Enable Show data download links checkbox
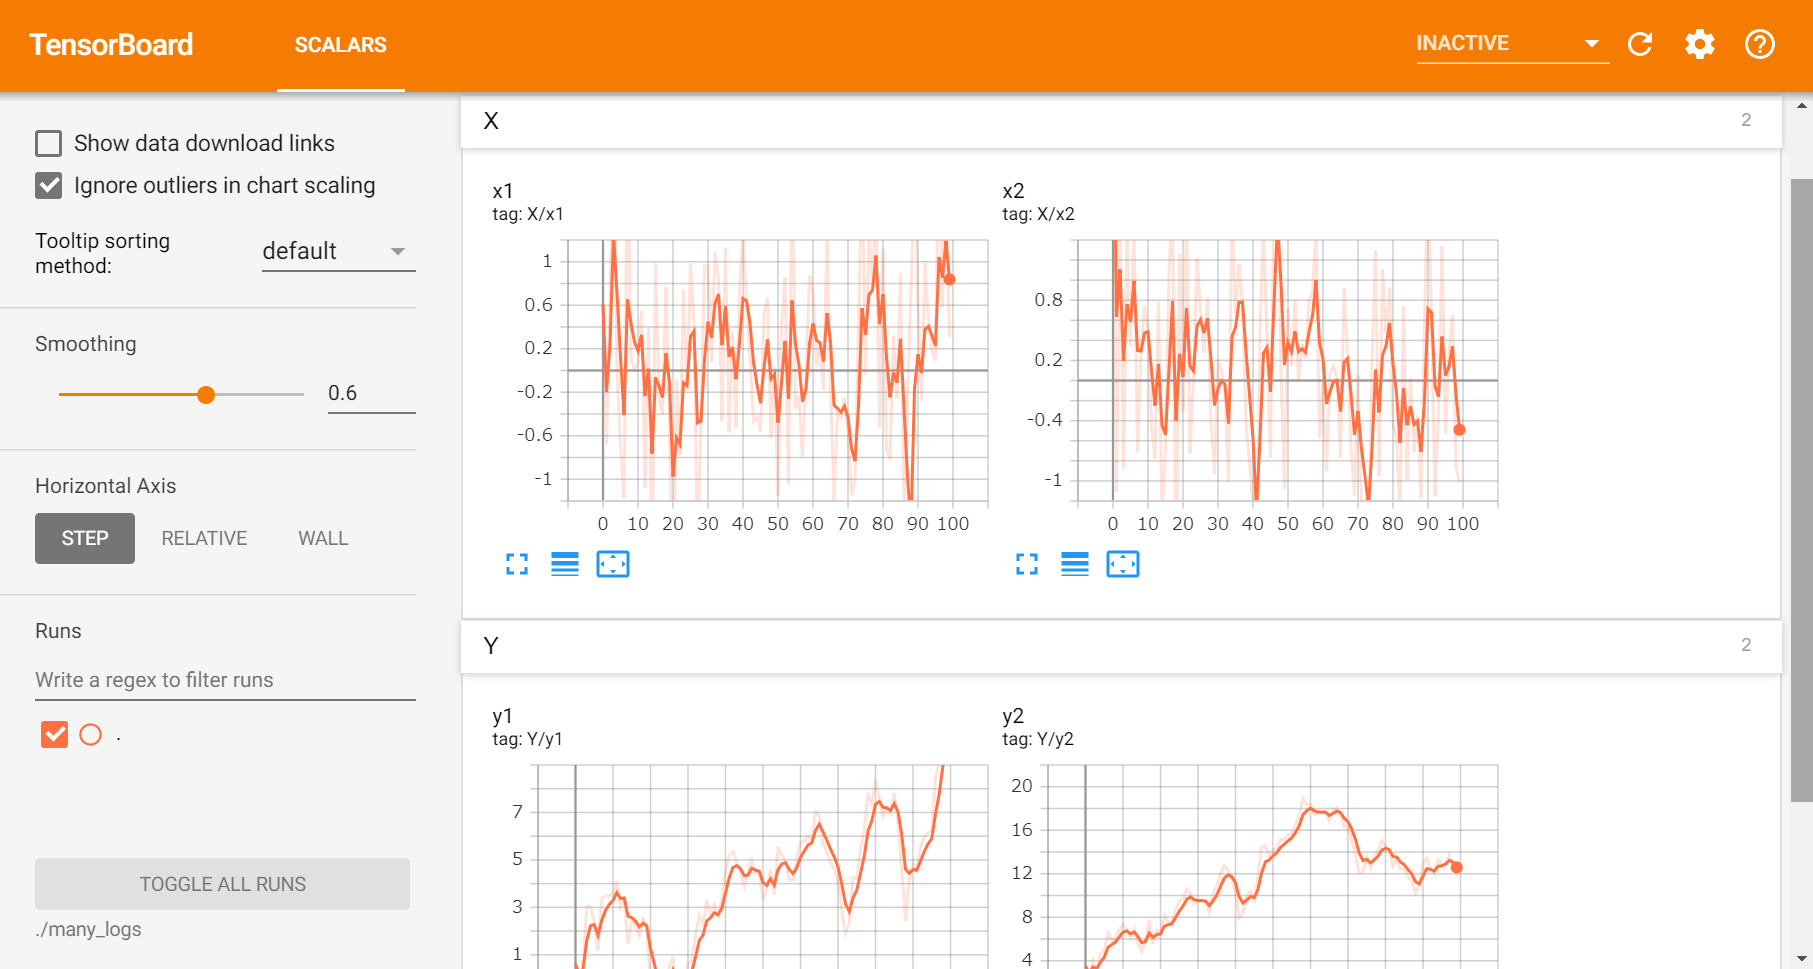Image resolution: width=1813 pixels, height=969 pixels. pos(49,143)
